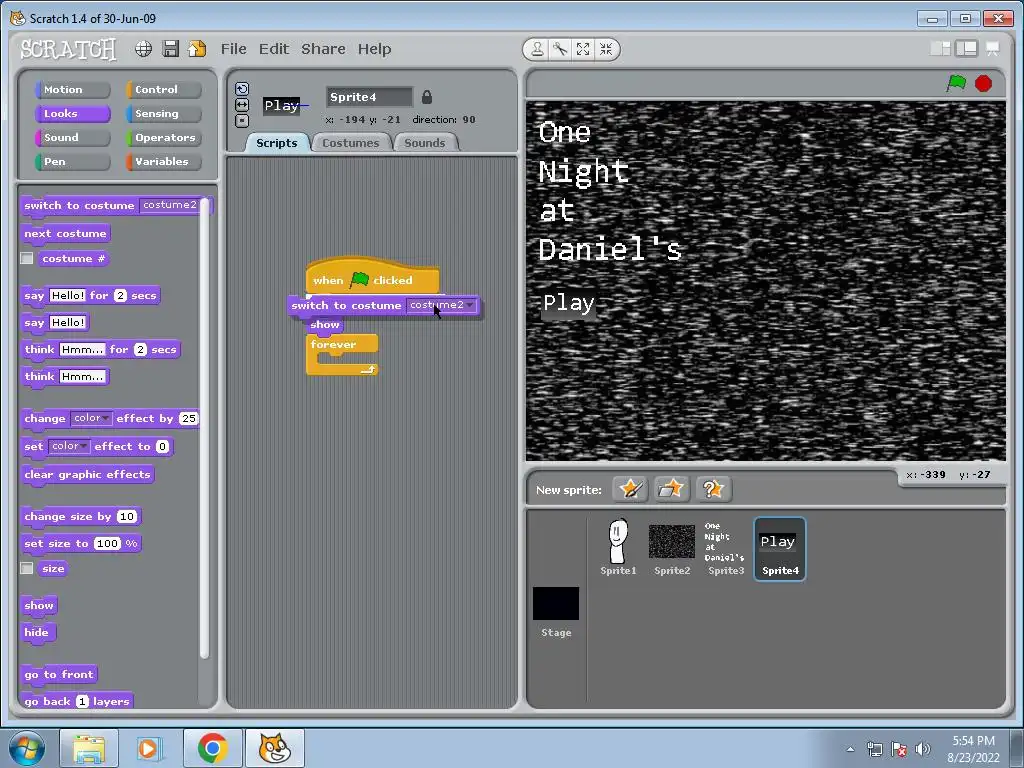1024x768 pixels.
Task: Open the volume control in system tray
Action: [923, 749]
